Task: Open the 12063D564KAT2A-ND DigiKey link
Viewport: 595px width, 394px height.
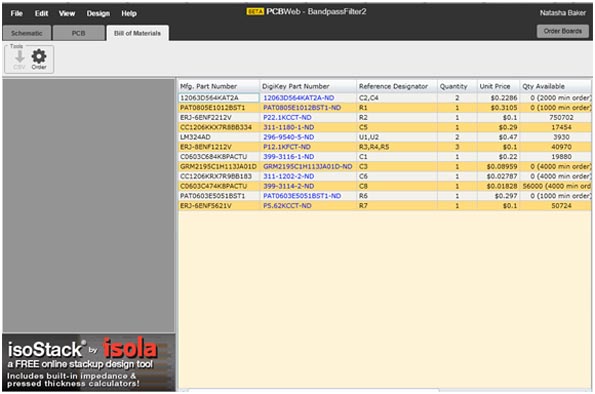Action: coord(299,98)
